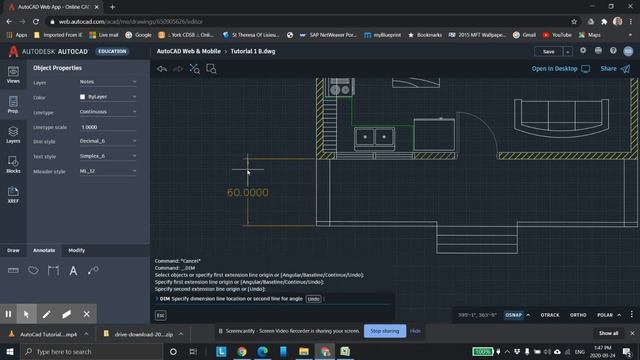Open the Text style dropdown
640x360 pixels.
[x=108, y=156]
